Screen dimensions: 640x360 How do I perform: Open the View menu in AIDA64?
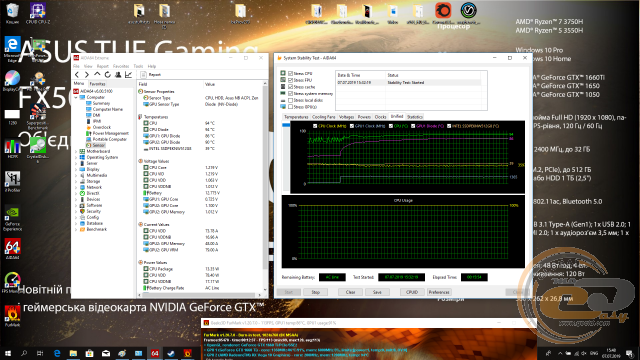88,66
